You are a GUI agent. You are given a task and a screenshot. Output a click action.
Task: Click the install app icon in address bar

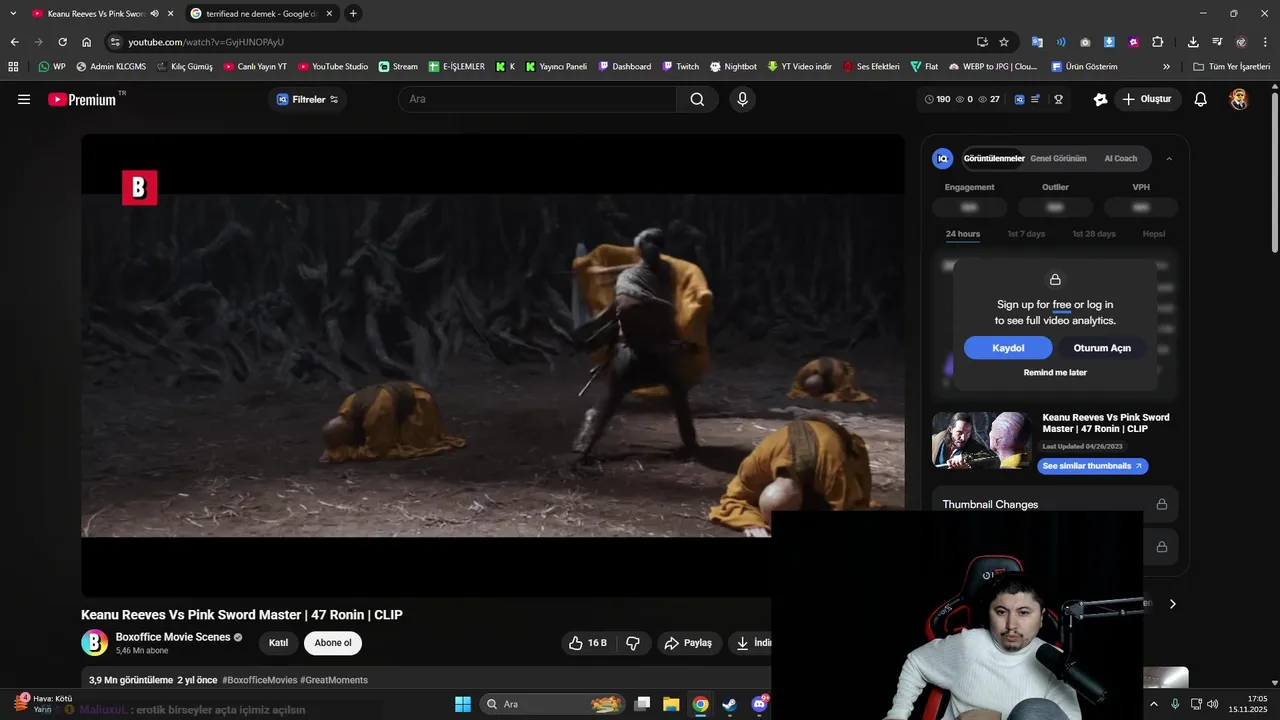coord(982,42)
